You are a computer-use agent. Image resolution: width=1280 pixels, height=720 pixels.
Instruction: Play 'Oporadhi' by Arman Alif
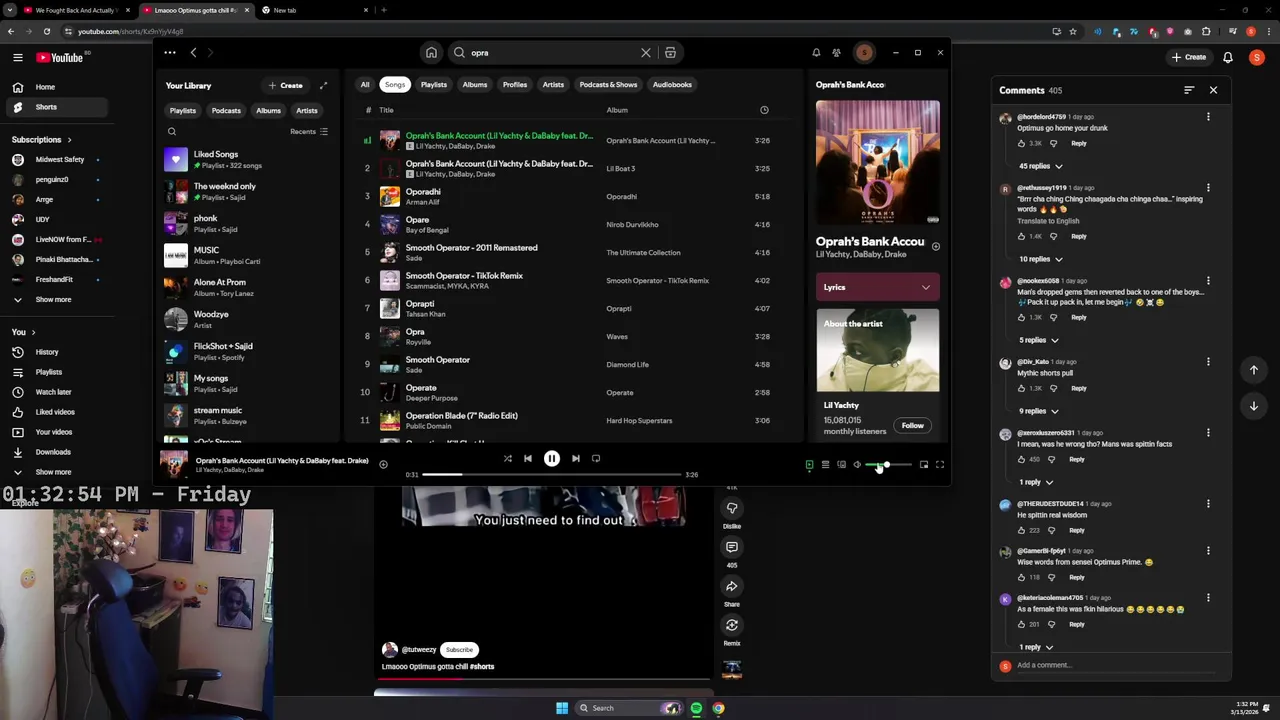tap(575, 197)
